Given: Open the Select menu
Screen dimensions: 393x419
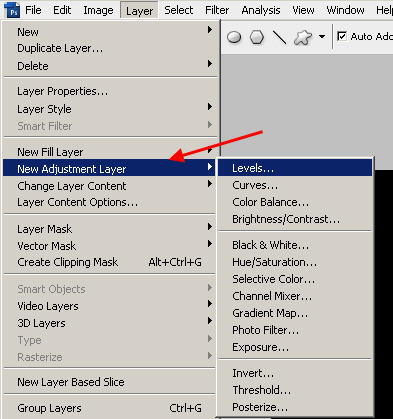Looking at the screenshot, I should tap(179, 10).
